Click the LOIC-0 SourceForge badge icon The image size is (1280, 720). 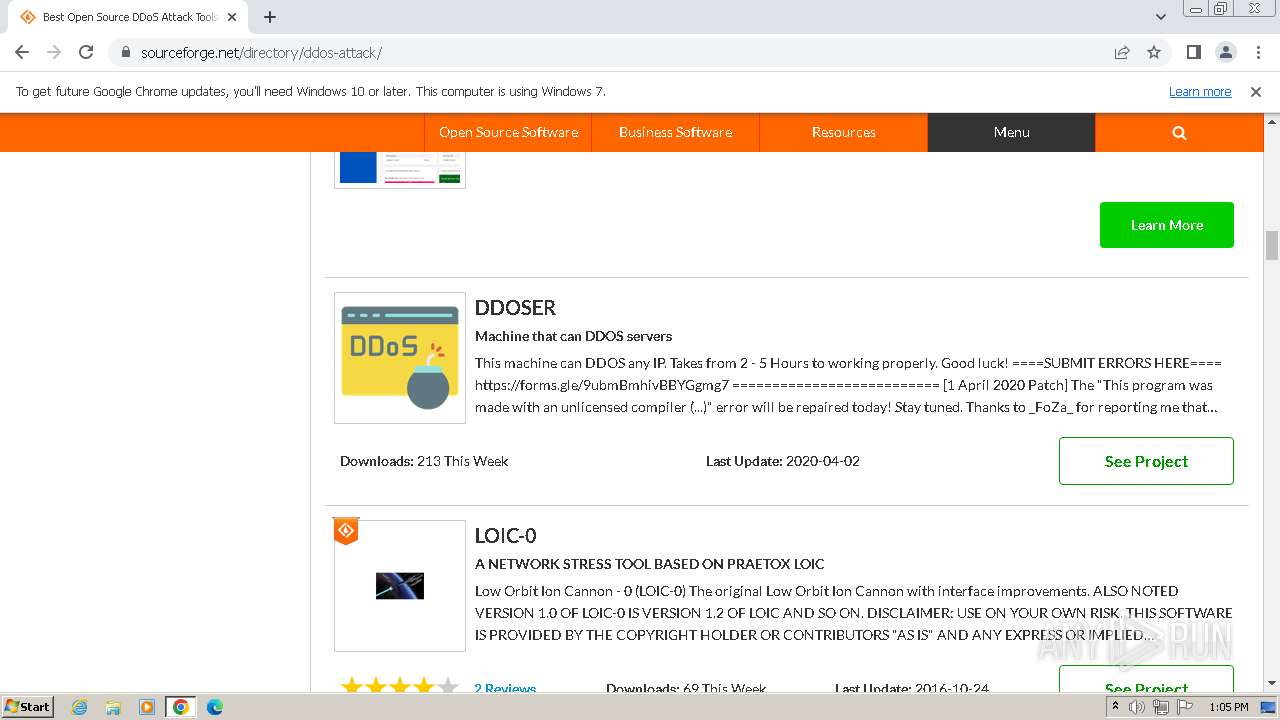point(346,531)
